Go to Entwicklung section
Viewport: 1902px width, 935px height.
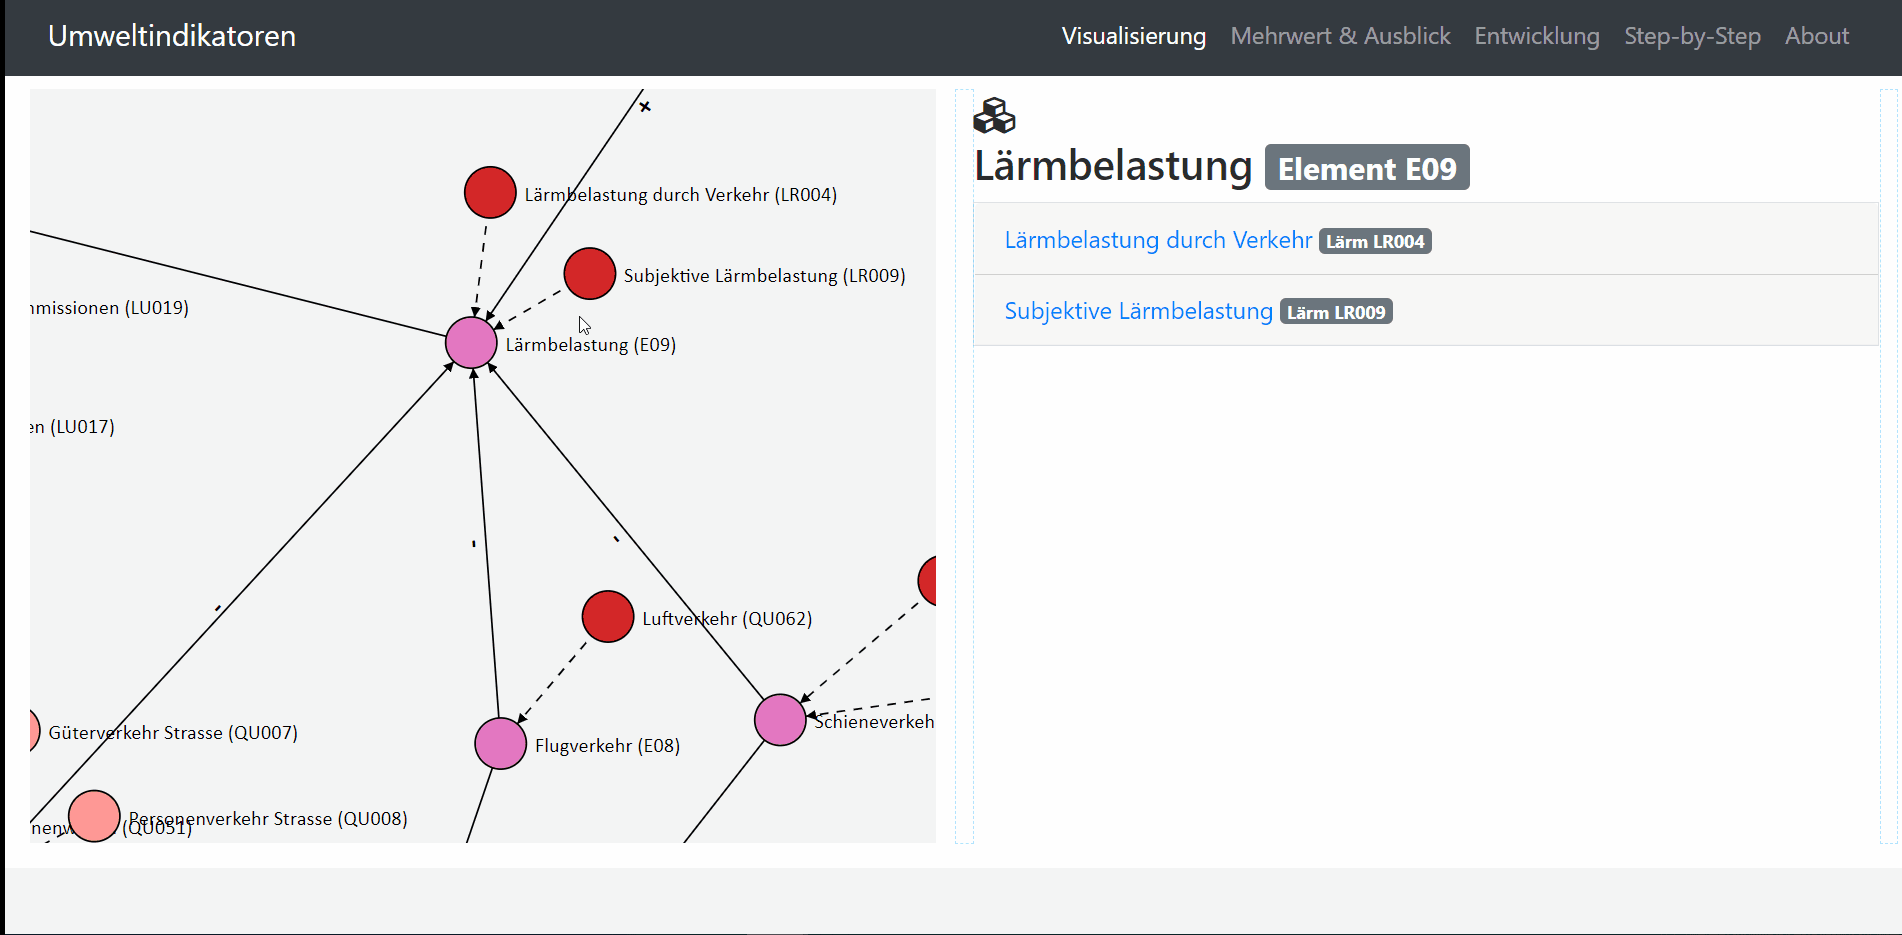point(1537,36)
